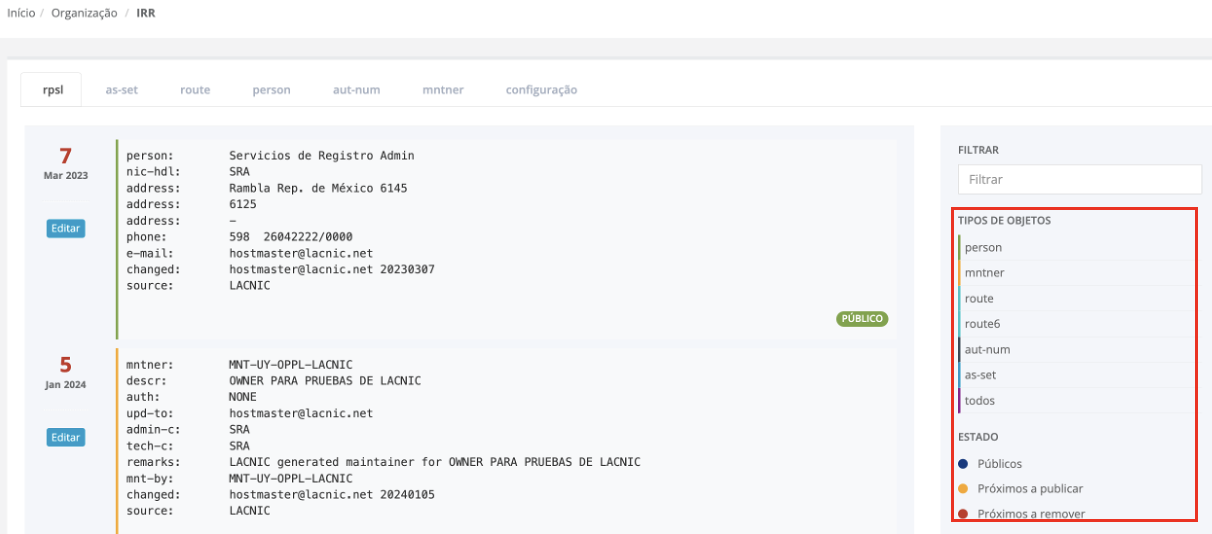Filter objects by person type
This screenshot has width=1212, height=534.
pyautogui.click(x=983, y=248)
